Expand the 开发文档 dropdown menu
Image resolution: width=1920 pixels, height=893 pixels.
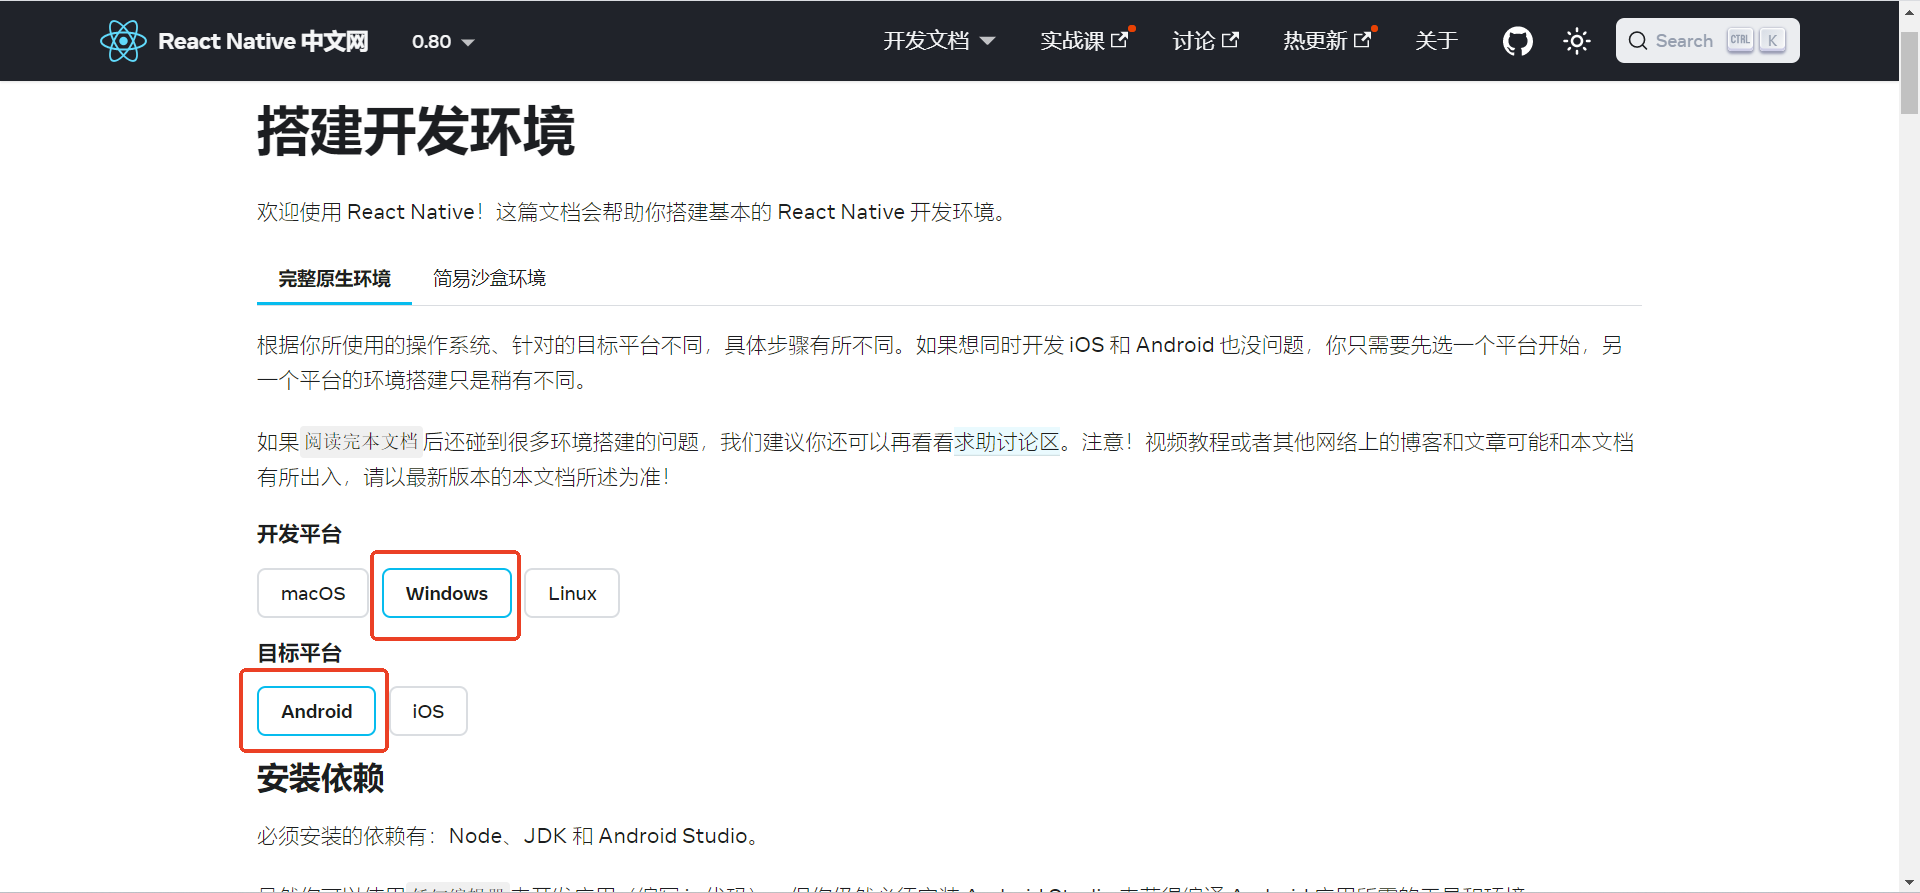pos(939,41)
